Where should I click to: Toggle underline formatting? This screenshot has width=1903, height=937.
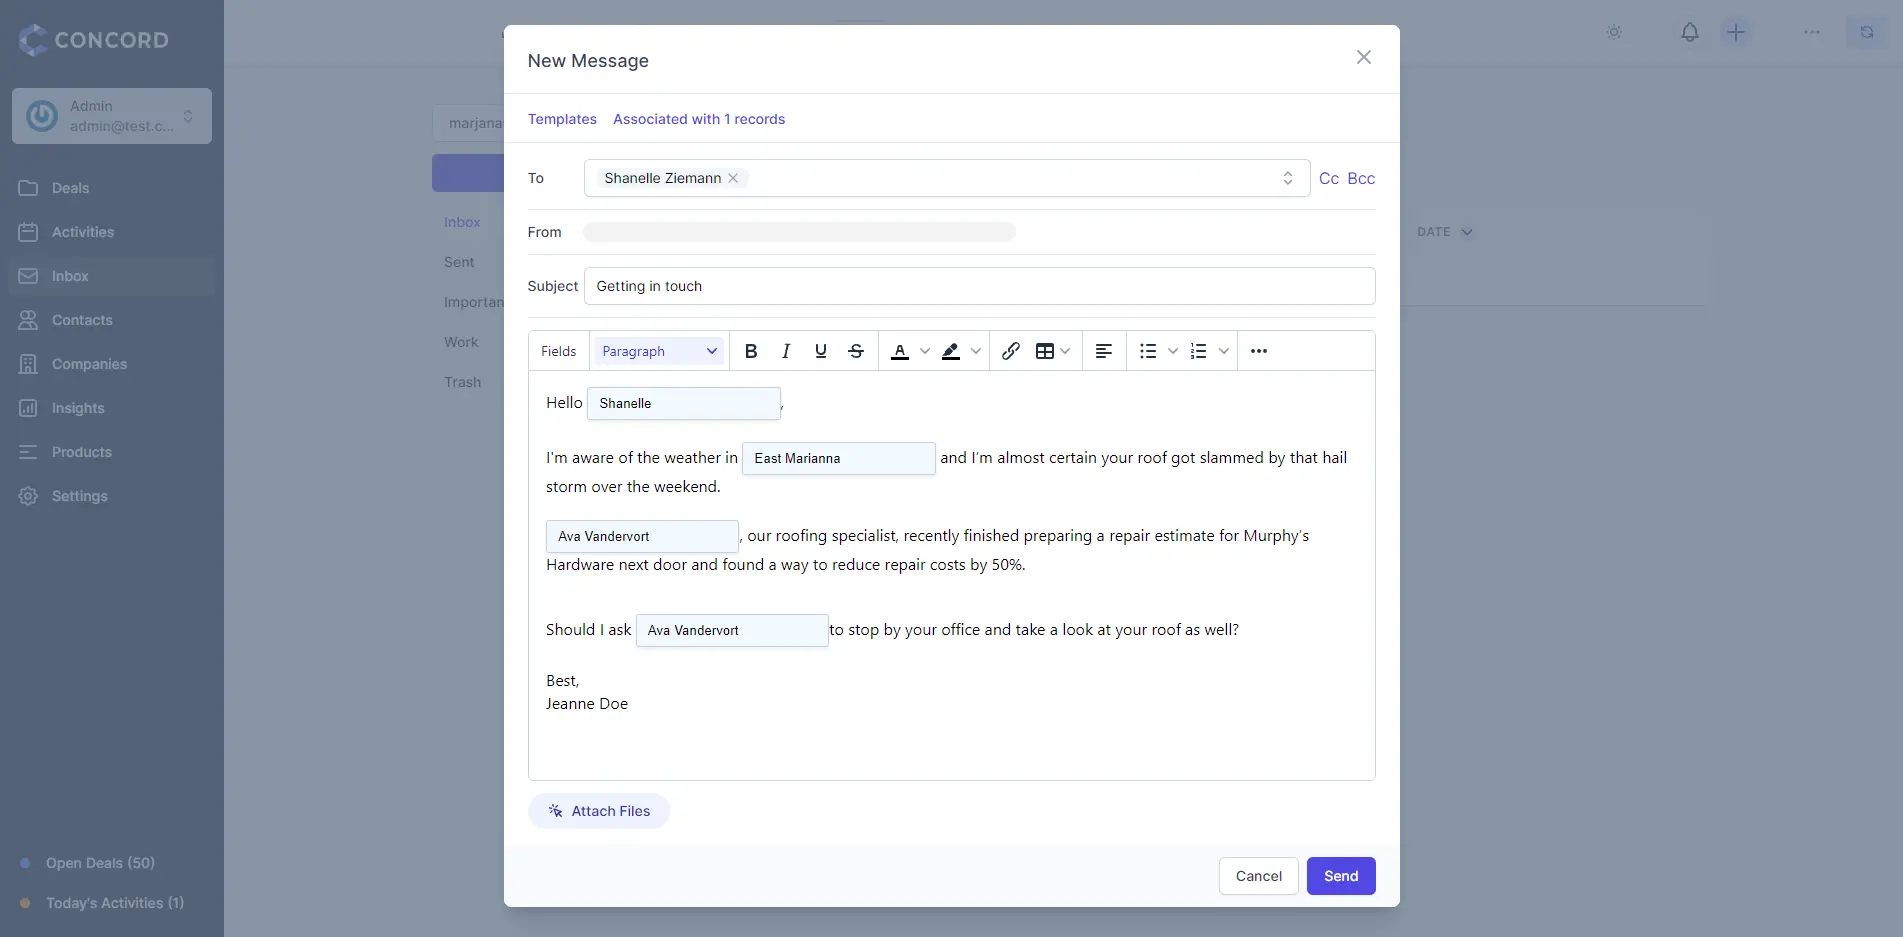(x=821, y=351)
